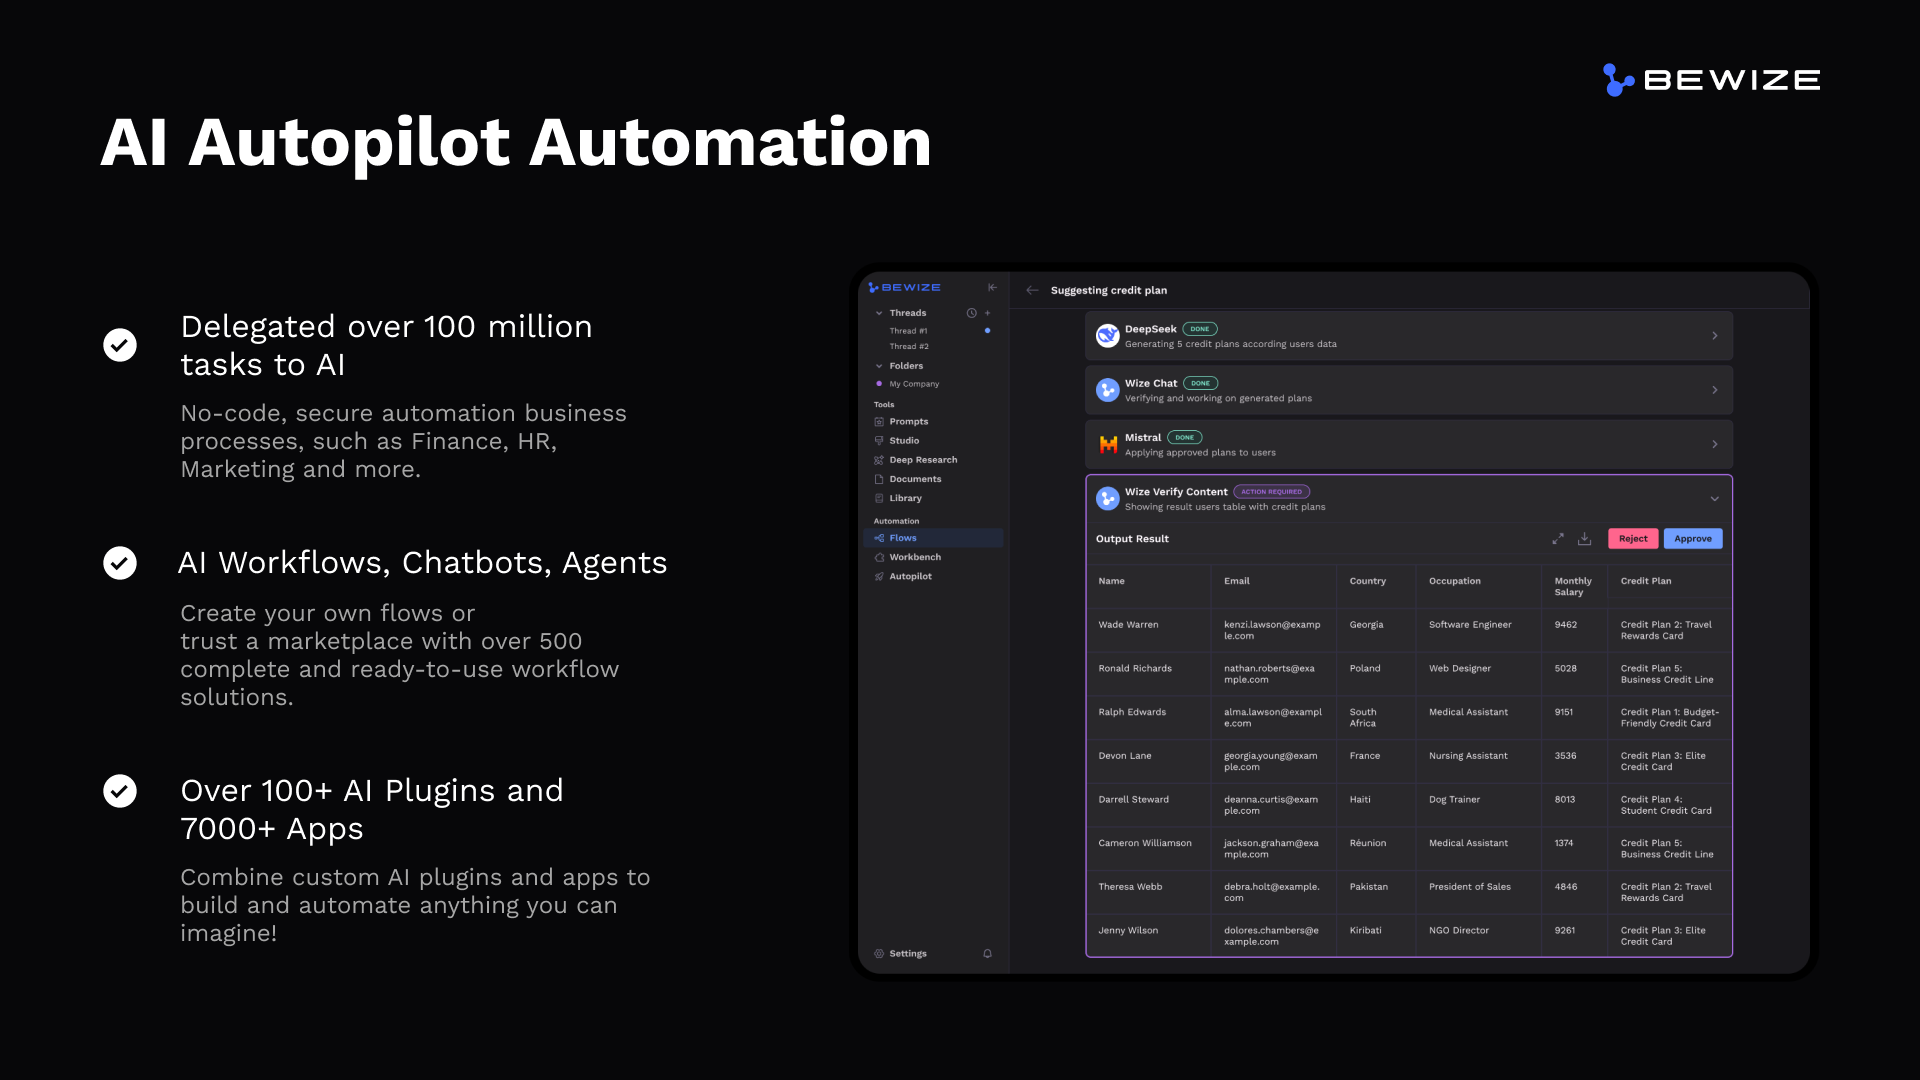This screenshot has height=1080, width=1920.
Task: Open notifications via the bell icon
Action: tap(987, 954)
